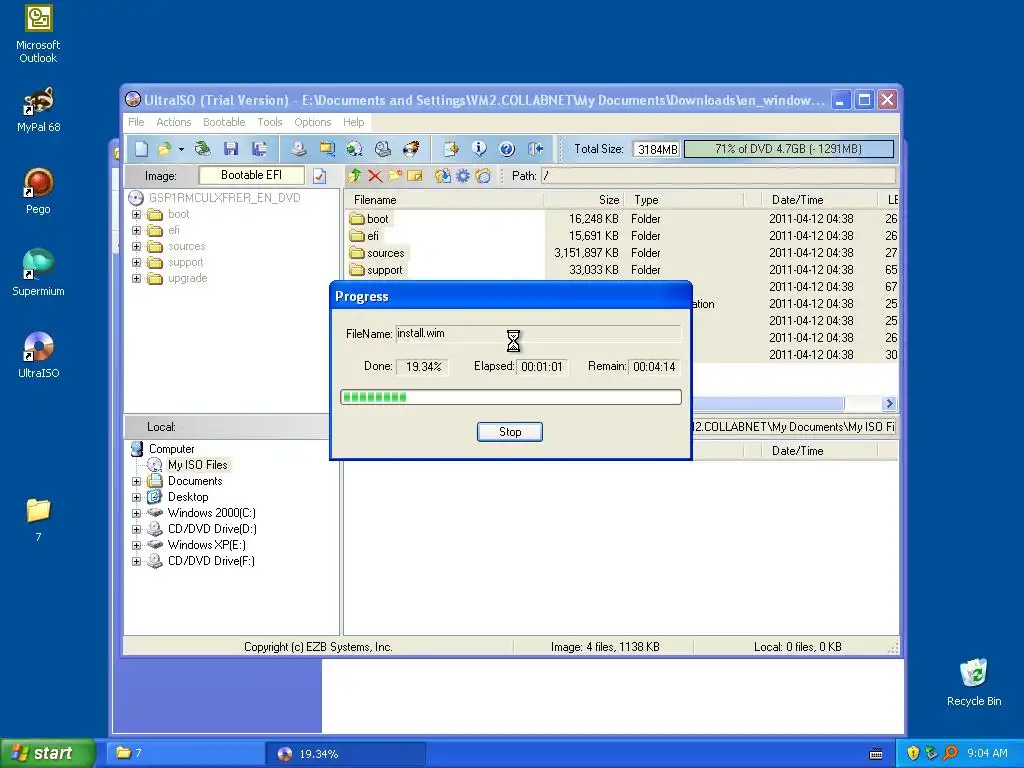This screenshot has height=768, width=1024.
Task: Click the Help question mark icon
Action: pos(507,149)
